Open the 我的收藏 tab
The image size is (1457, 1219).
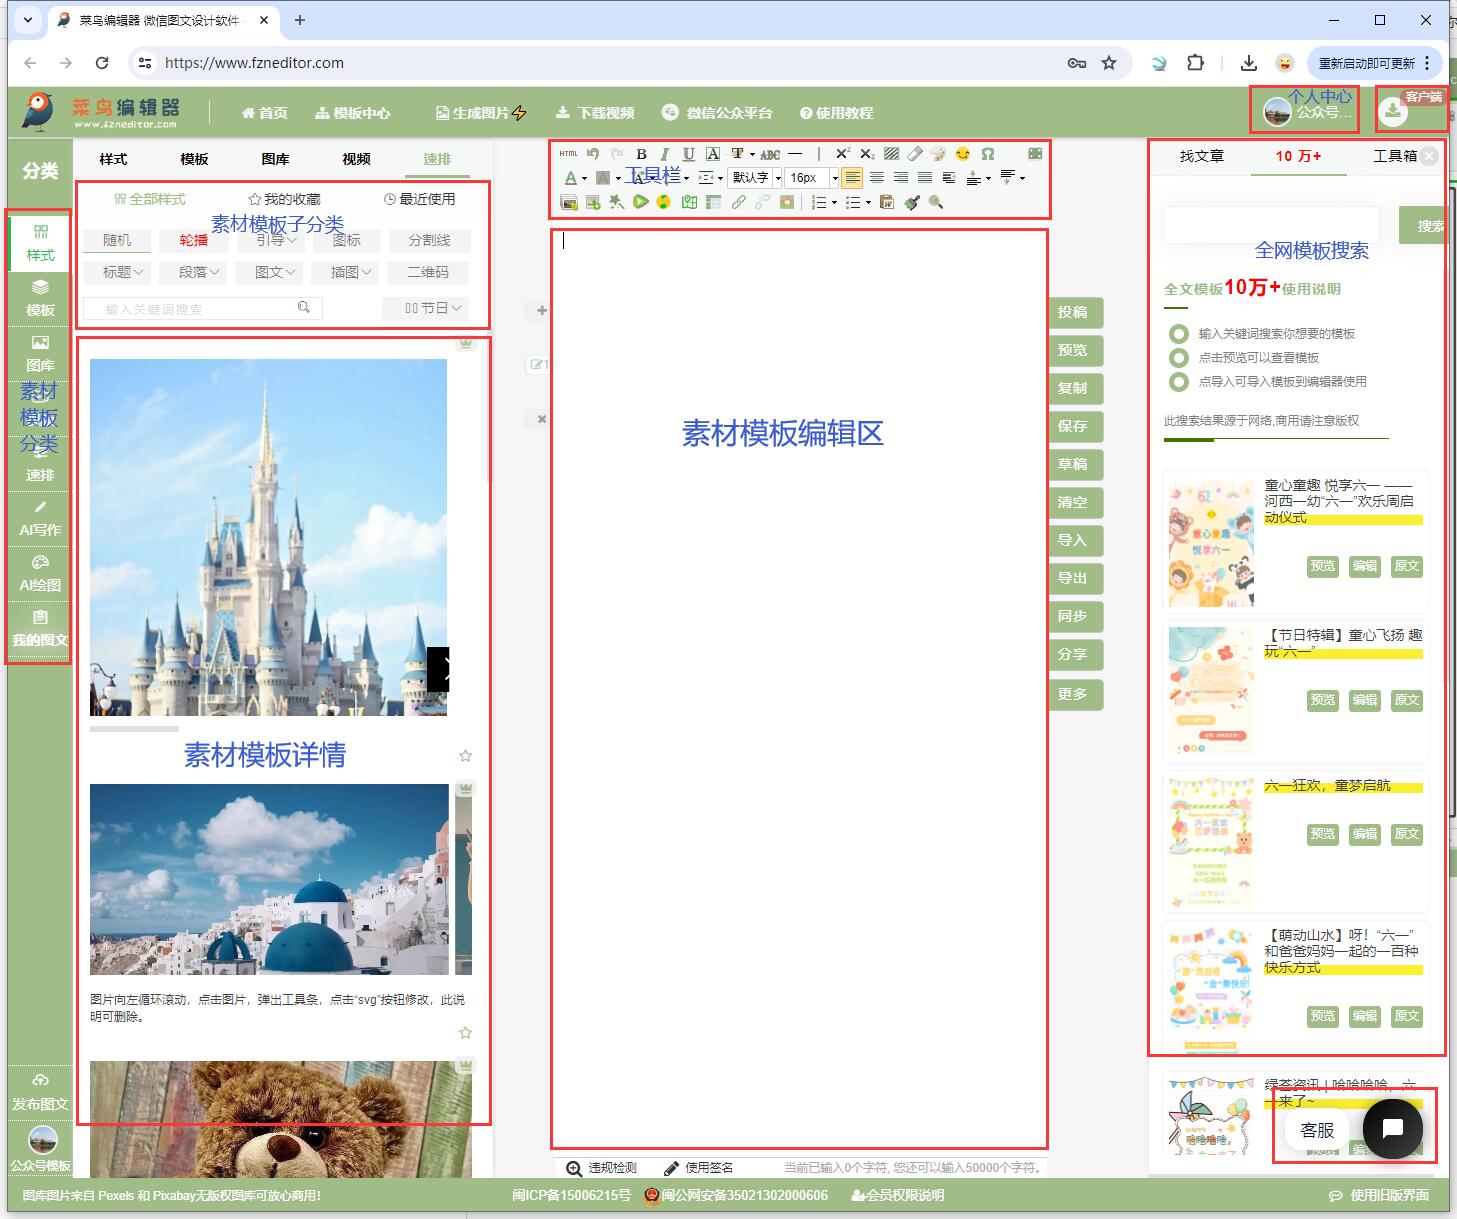click(285, 199)
